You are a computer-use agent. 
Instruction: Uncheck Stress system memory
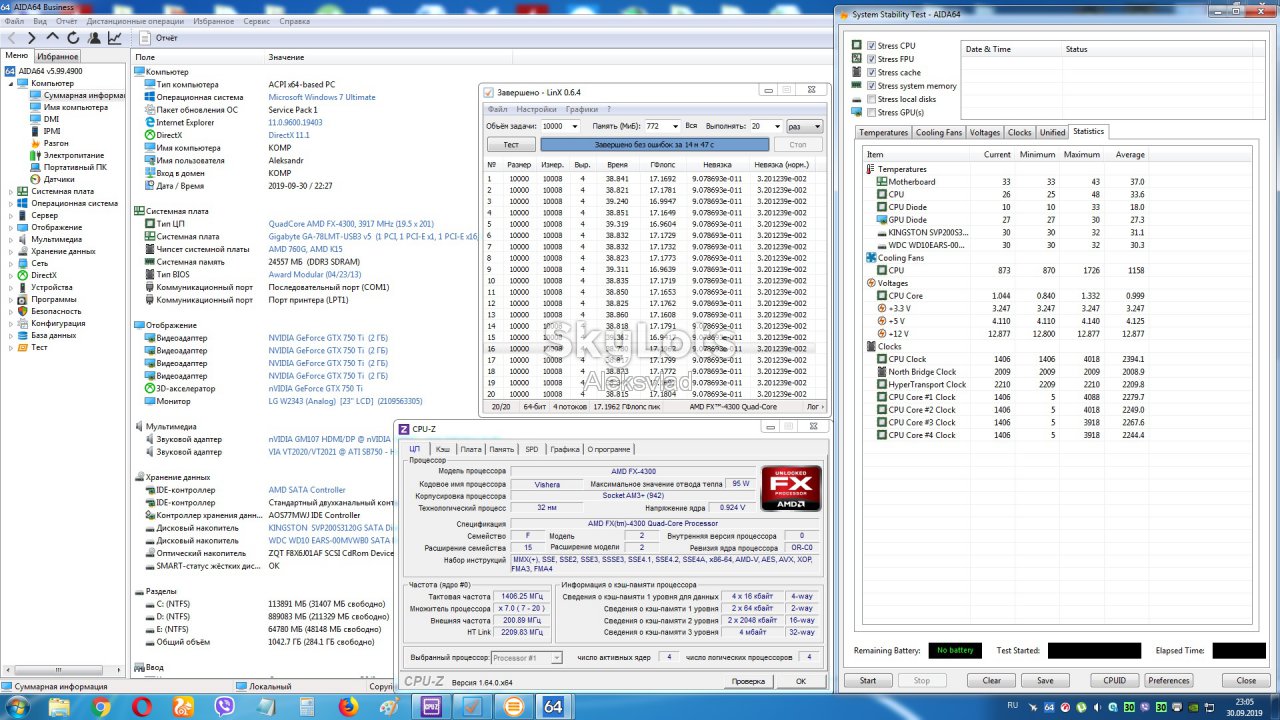click(x=871, y=86)
